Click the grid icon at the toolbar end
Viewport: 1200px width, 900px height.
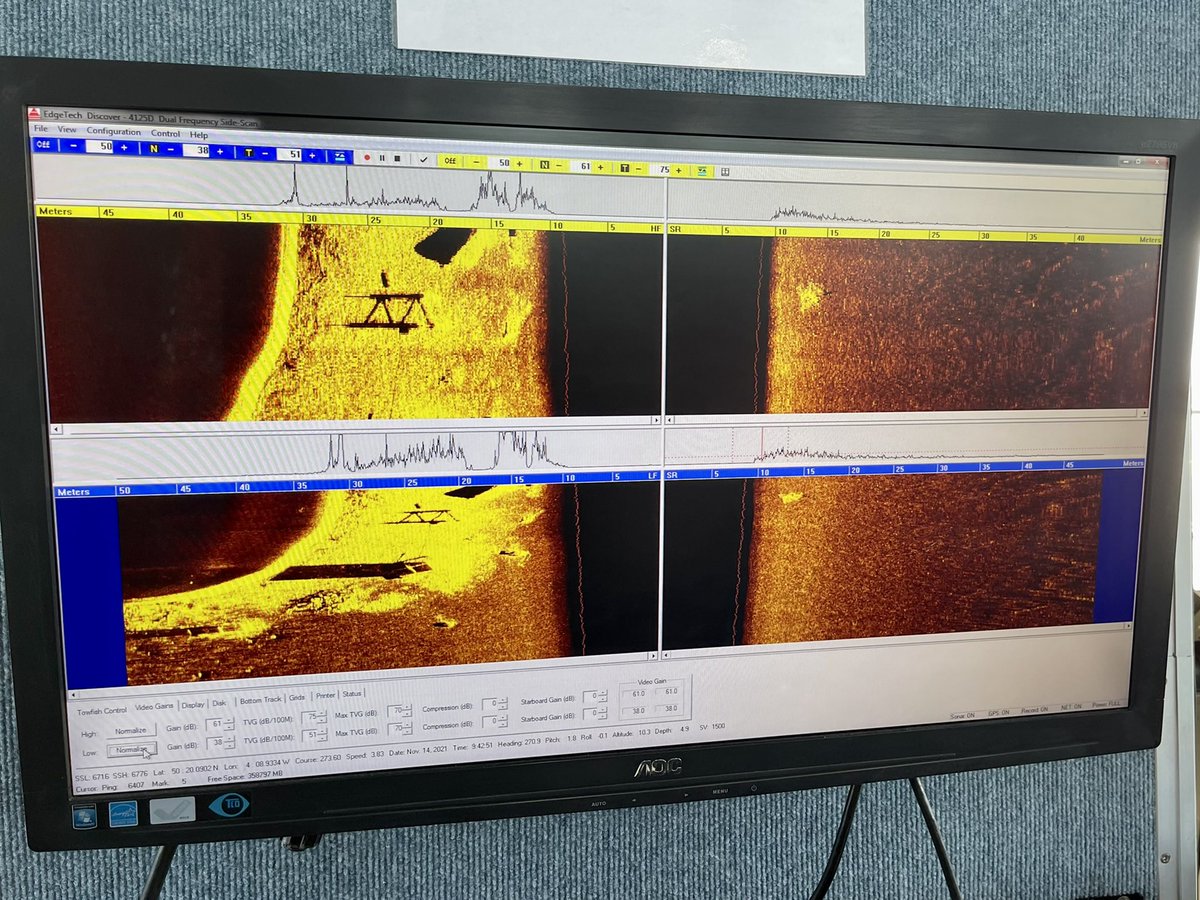[x=725, y=172]
